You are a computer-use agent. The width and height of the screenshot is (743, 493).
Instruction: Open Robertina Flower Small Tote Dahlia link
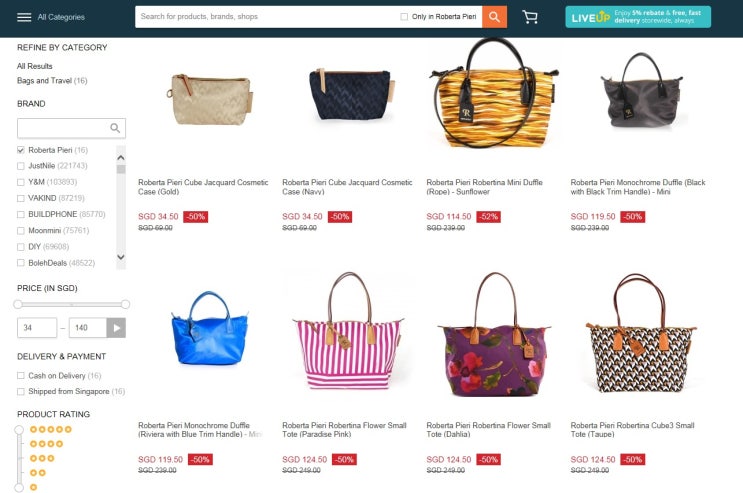point(488,429)
